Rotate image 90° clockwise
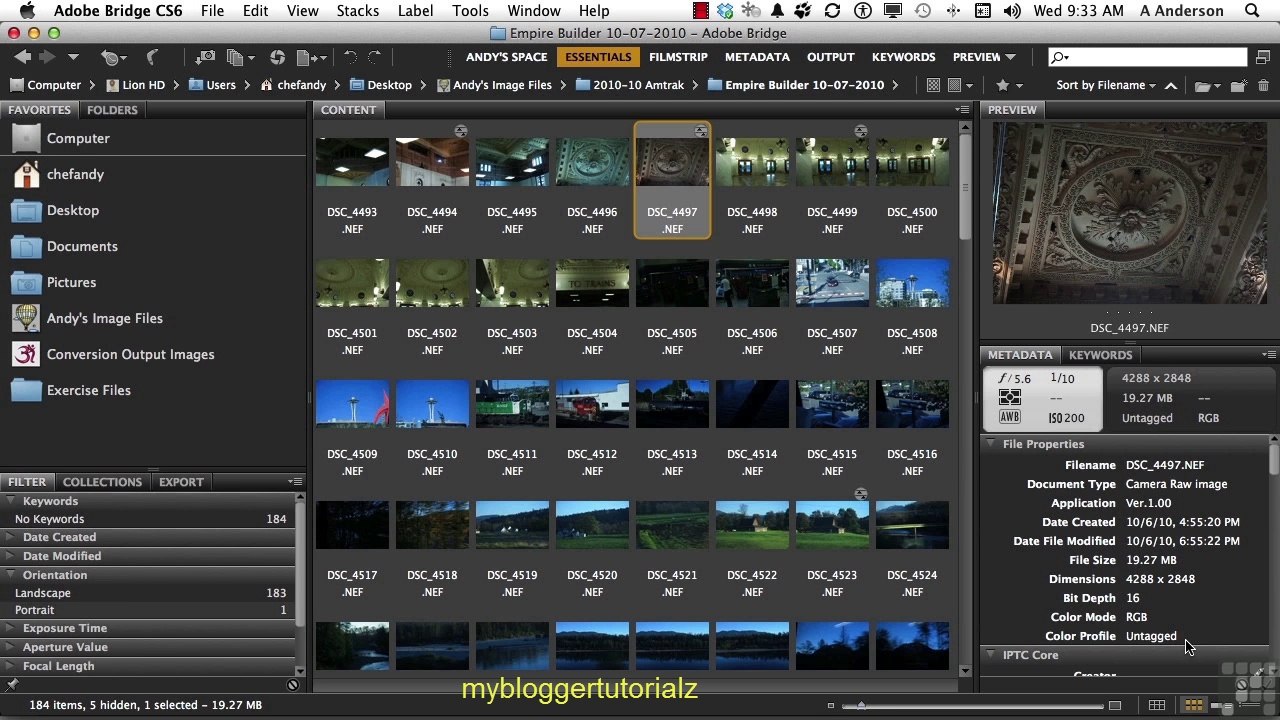1280x720 pixels. [375, 57]
